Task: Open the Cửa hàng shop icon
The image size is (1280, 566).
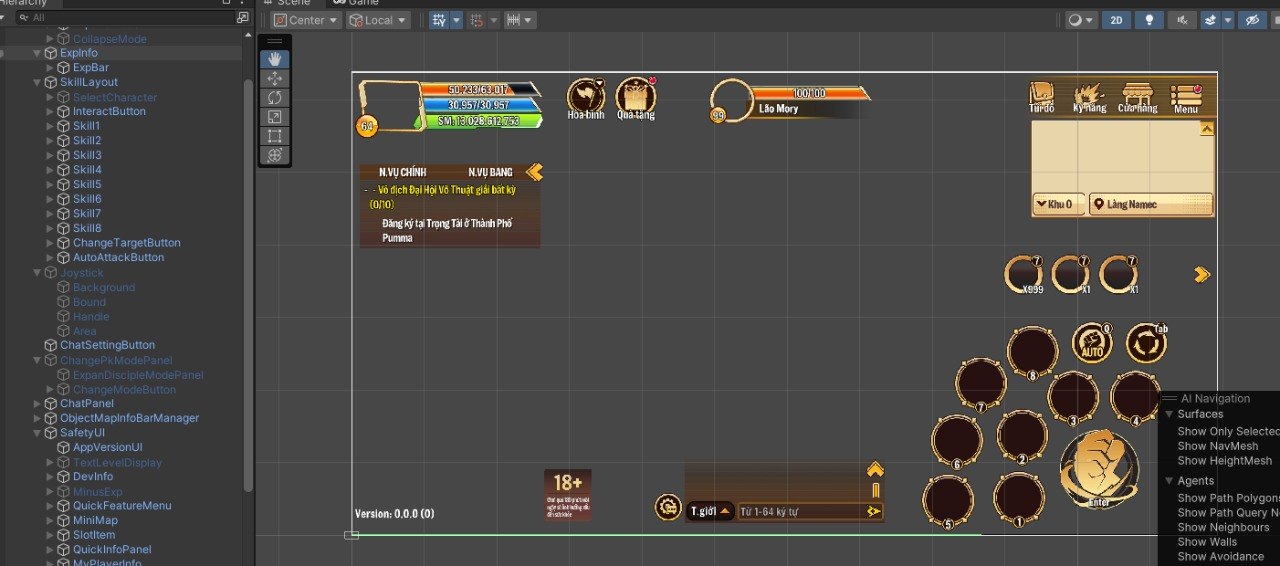Action: 1137,96
